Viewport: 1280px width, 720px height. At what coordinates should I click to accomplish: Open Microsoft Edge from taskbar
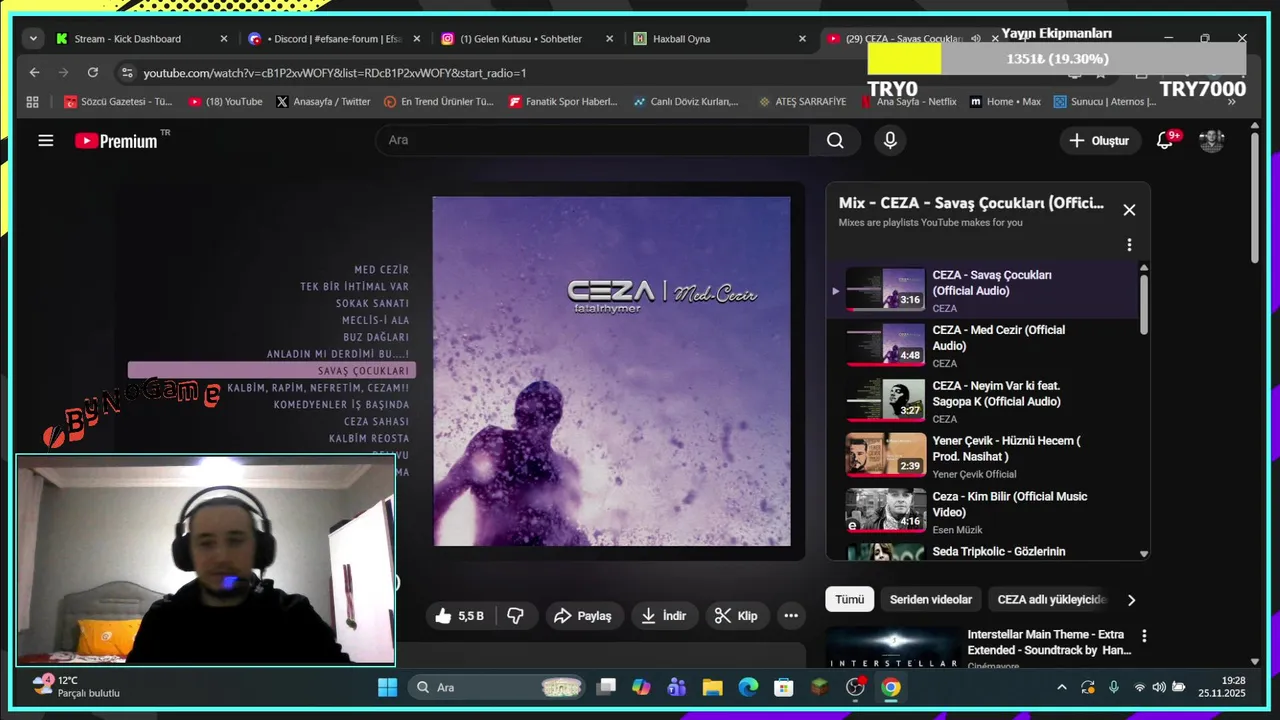(748, 687)
